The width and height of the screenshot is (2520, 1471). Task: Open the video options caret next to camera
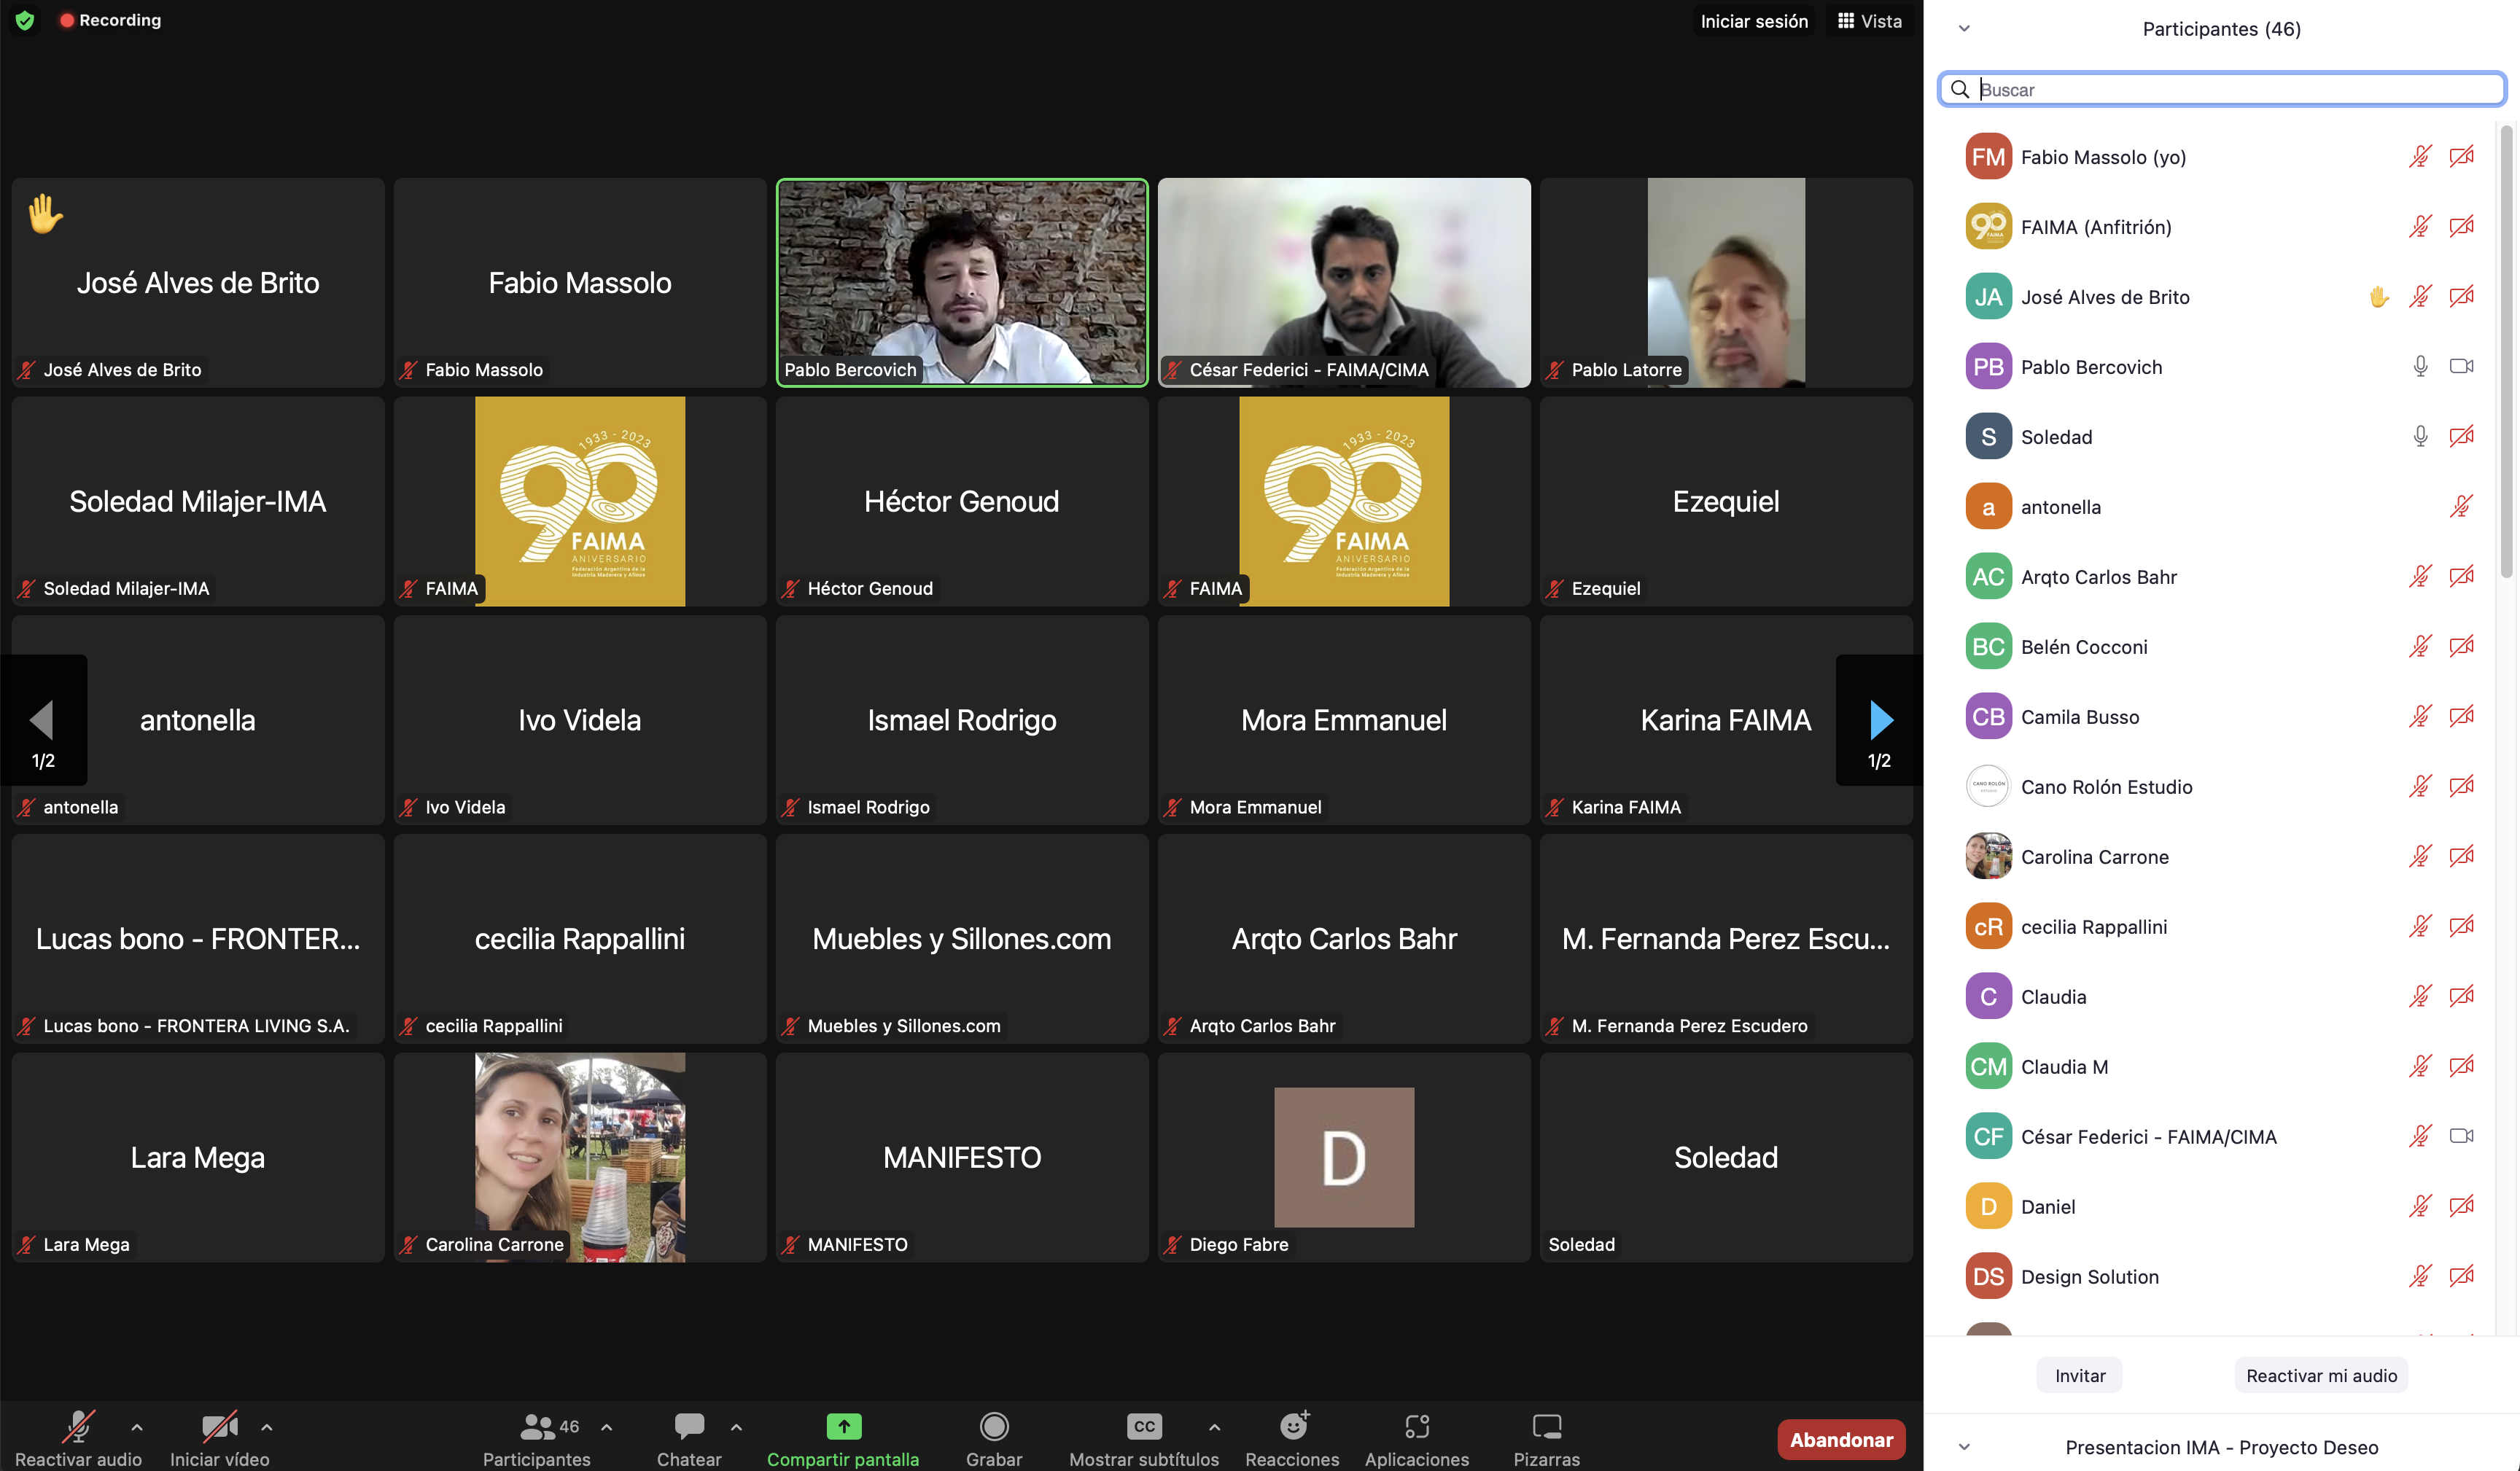(267, 1427)
